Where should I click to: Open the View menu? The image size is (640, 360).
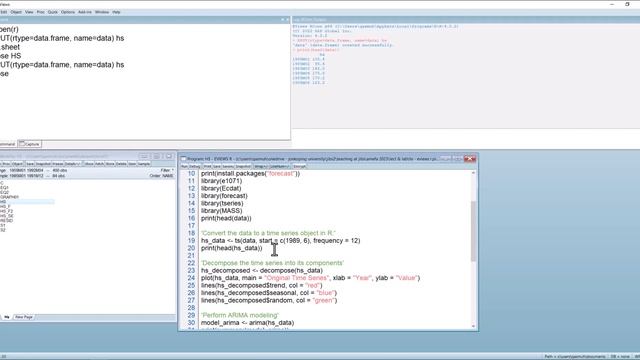tap(29, 12)
